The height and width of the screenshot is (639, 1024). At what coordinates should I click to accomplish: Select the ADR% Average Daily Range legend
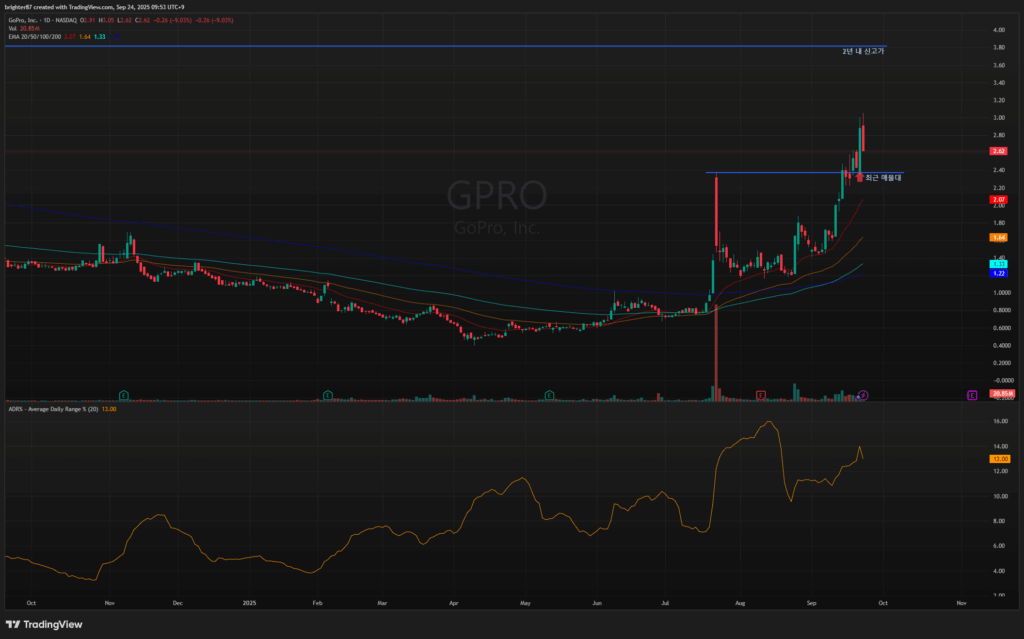point(54,409)
